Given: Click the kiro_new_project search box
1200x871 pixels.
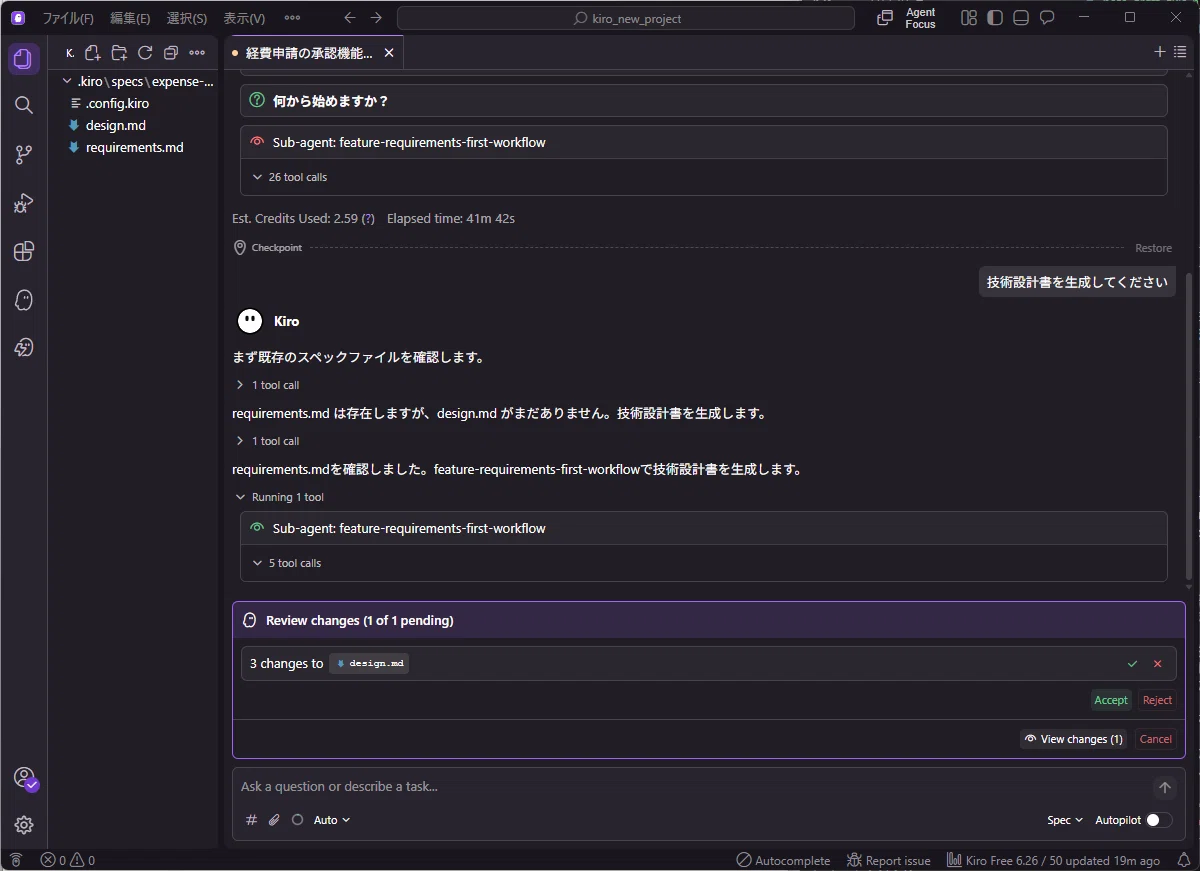Looking at the screenshot, I should tap(626, 18).
